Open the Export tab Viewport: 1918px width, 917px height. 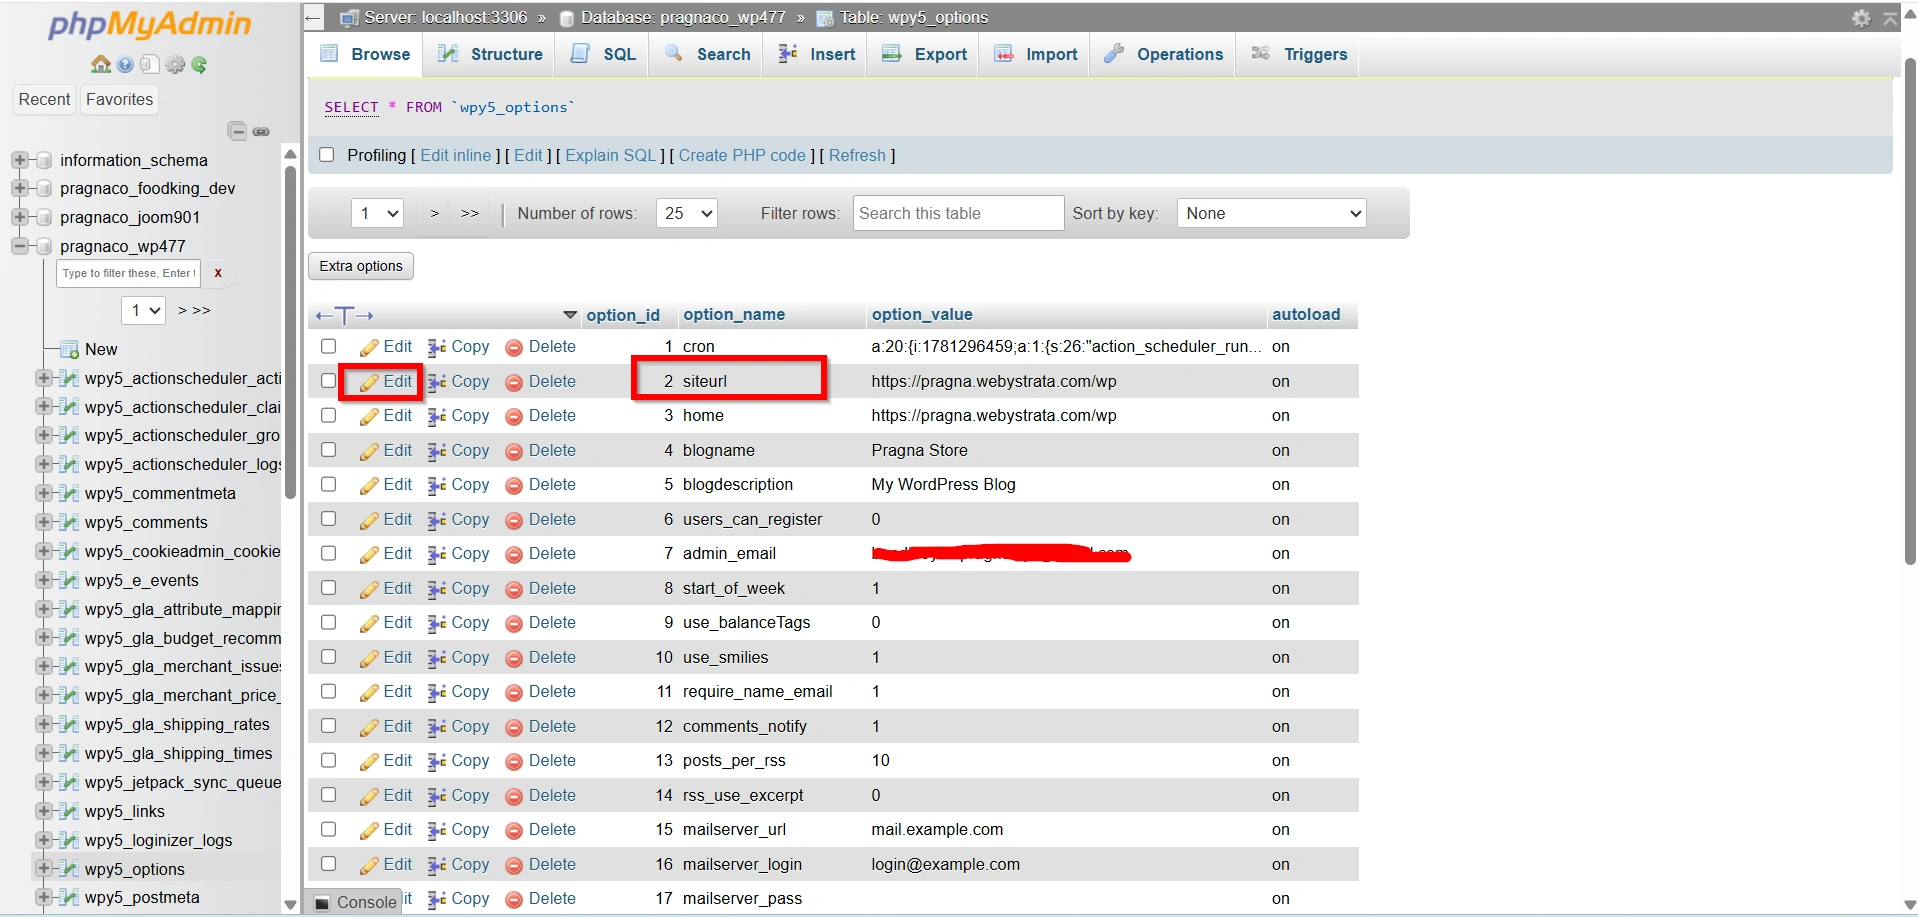point(924,54)
